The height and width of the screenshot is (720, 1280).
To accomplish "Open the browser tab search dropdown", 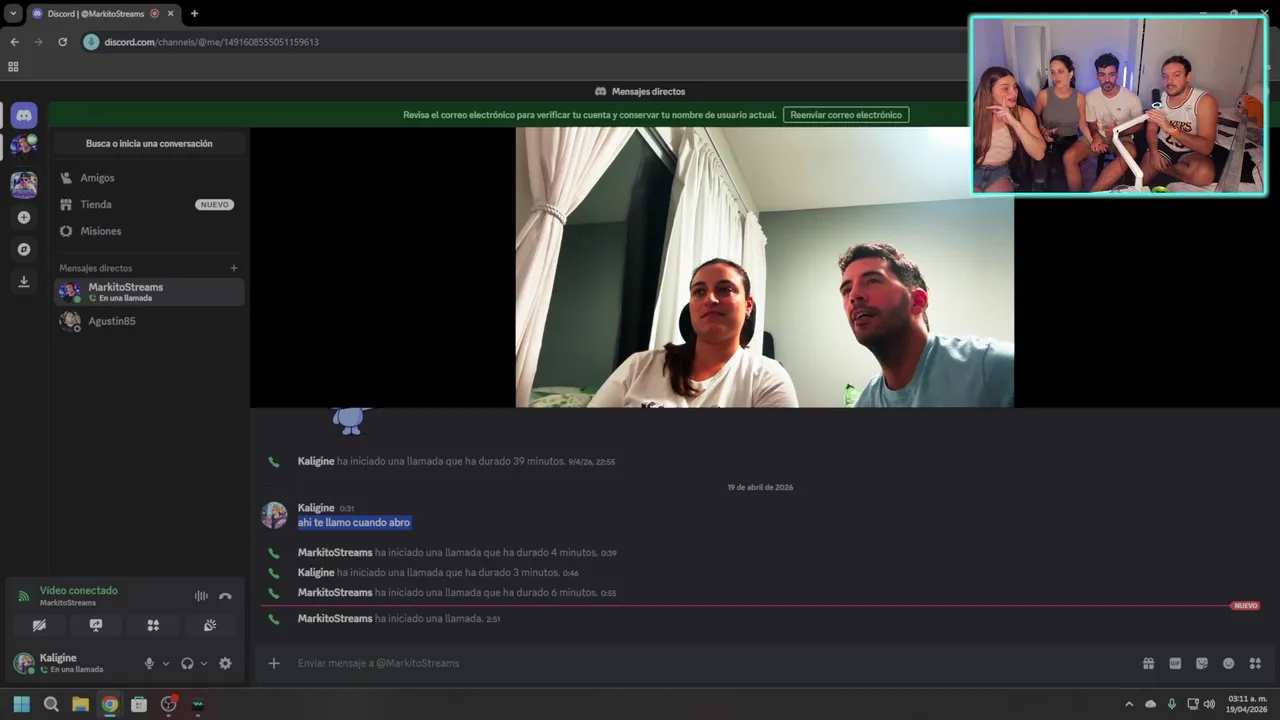I will [x=13, y=13].
